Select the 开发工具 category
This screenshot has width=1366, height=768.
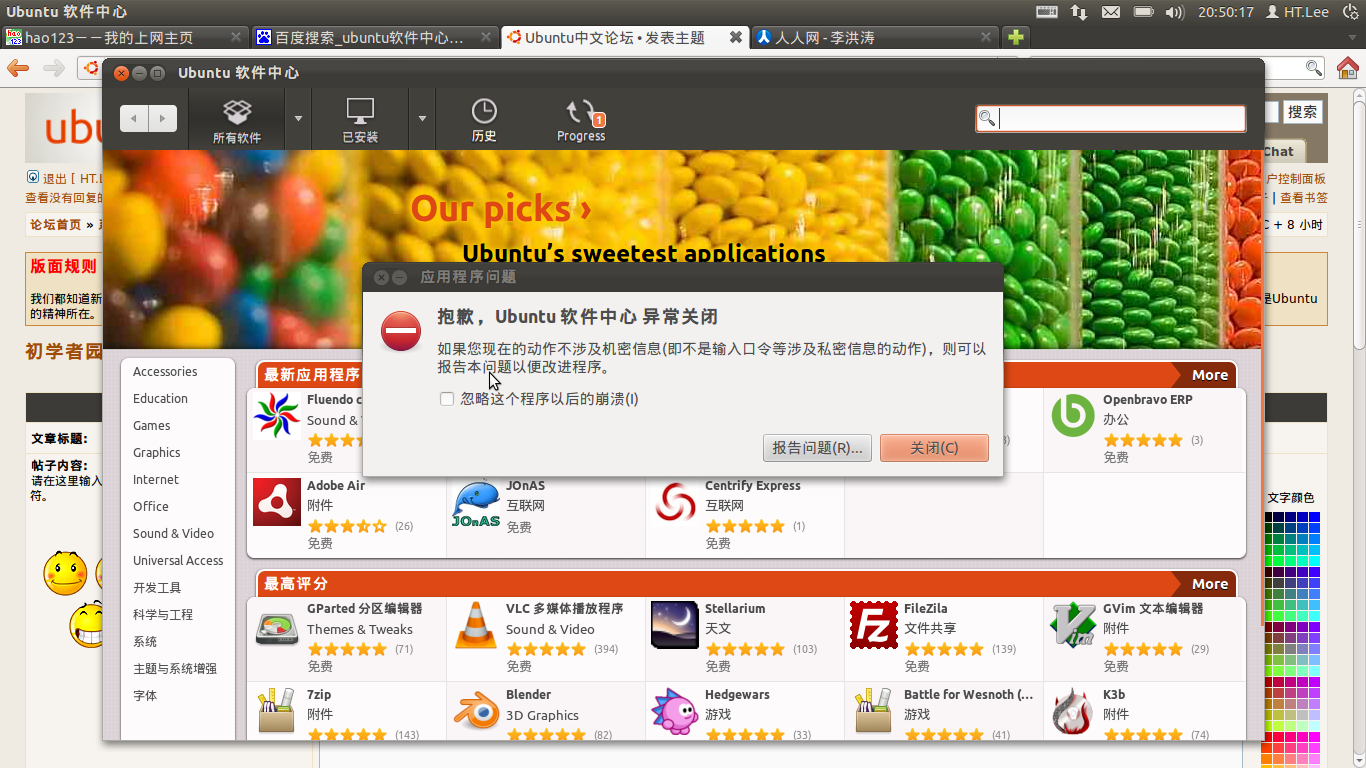click(157, 587)
